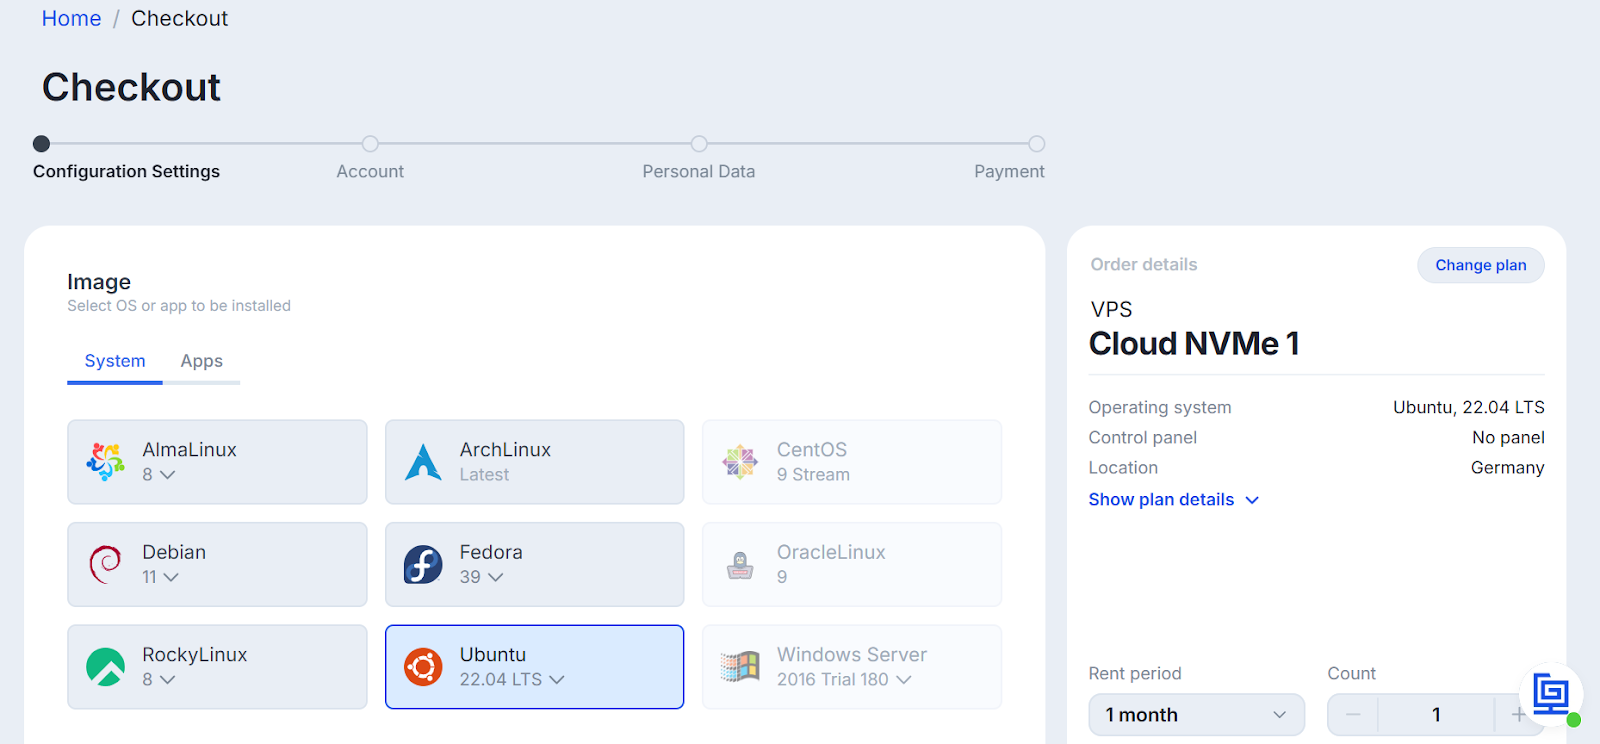Click the CentOS logo icon
This screenshot has height=744, width=1600.
(x=740, y=462)
